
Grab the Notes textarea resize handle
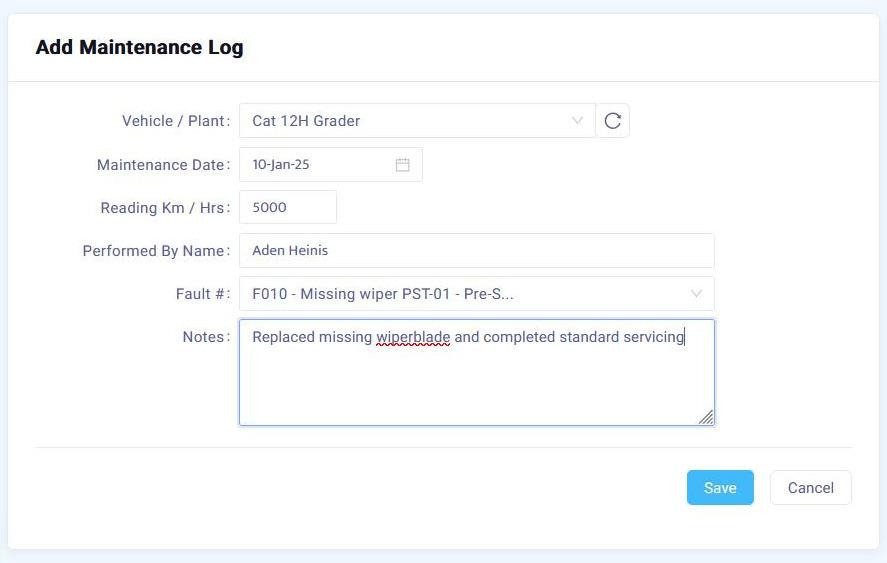pos(706,417)
